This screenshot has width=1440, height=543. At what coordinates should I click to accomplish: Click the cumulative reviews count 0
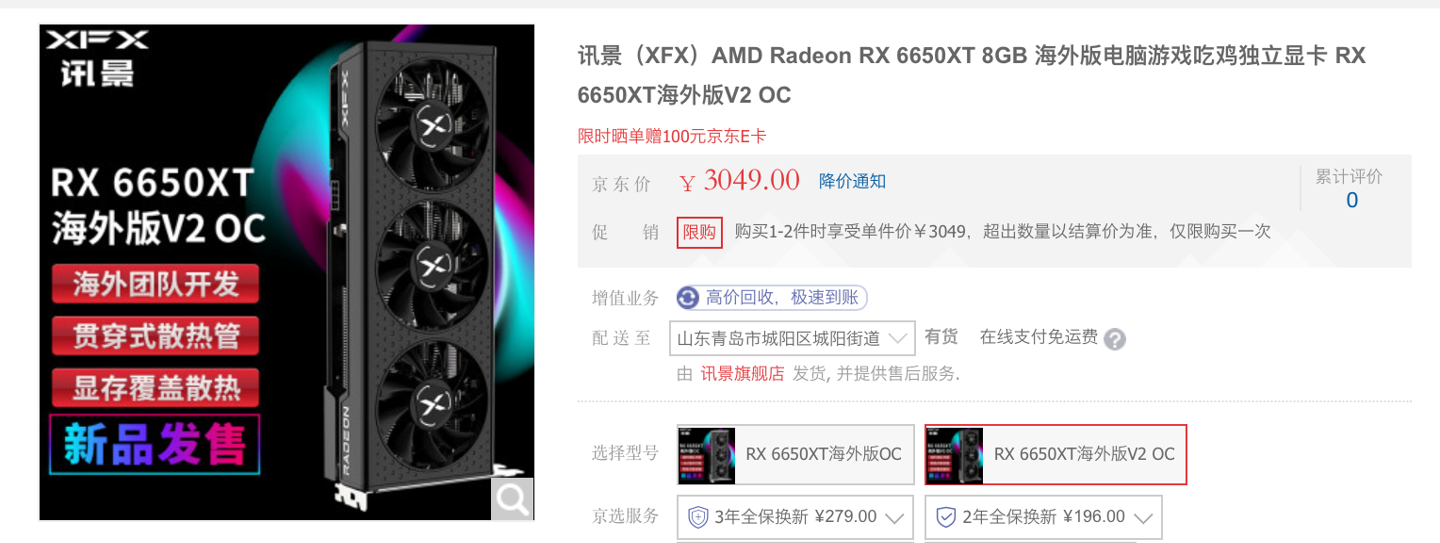tap(1351, 200)
